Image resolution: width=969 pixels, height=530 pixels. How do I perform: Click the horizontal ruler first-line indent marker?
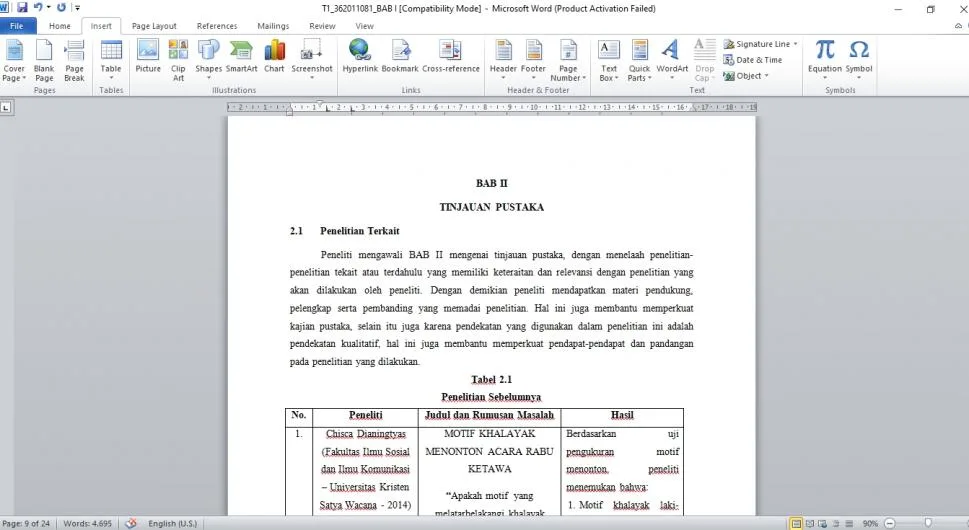click(x=319, y=104)
